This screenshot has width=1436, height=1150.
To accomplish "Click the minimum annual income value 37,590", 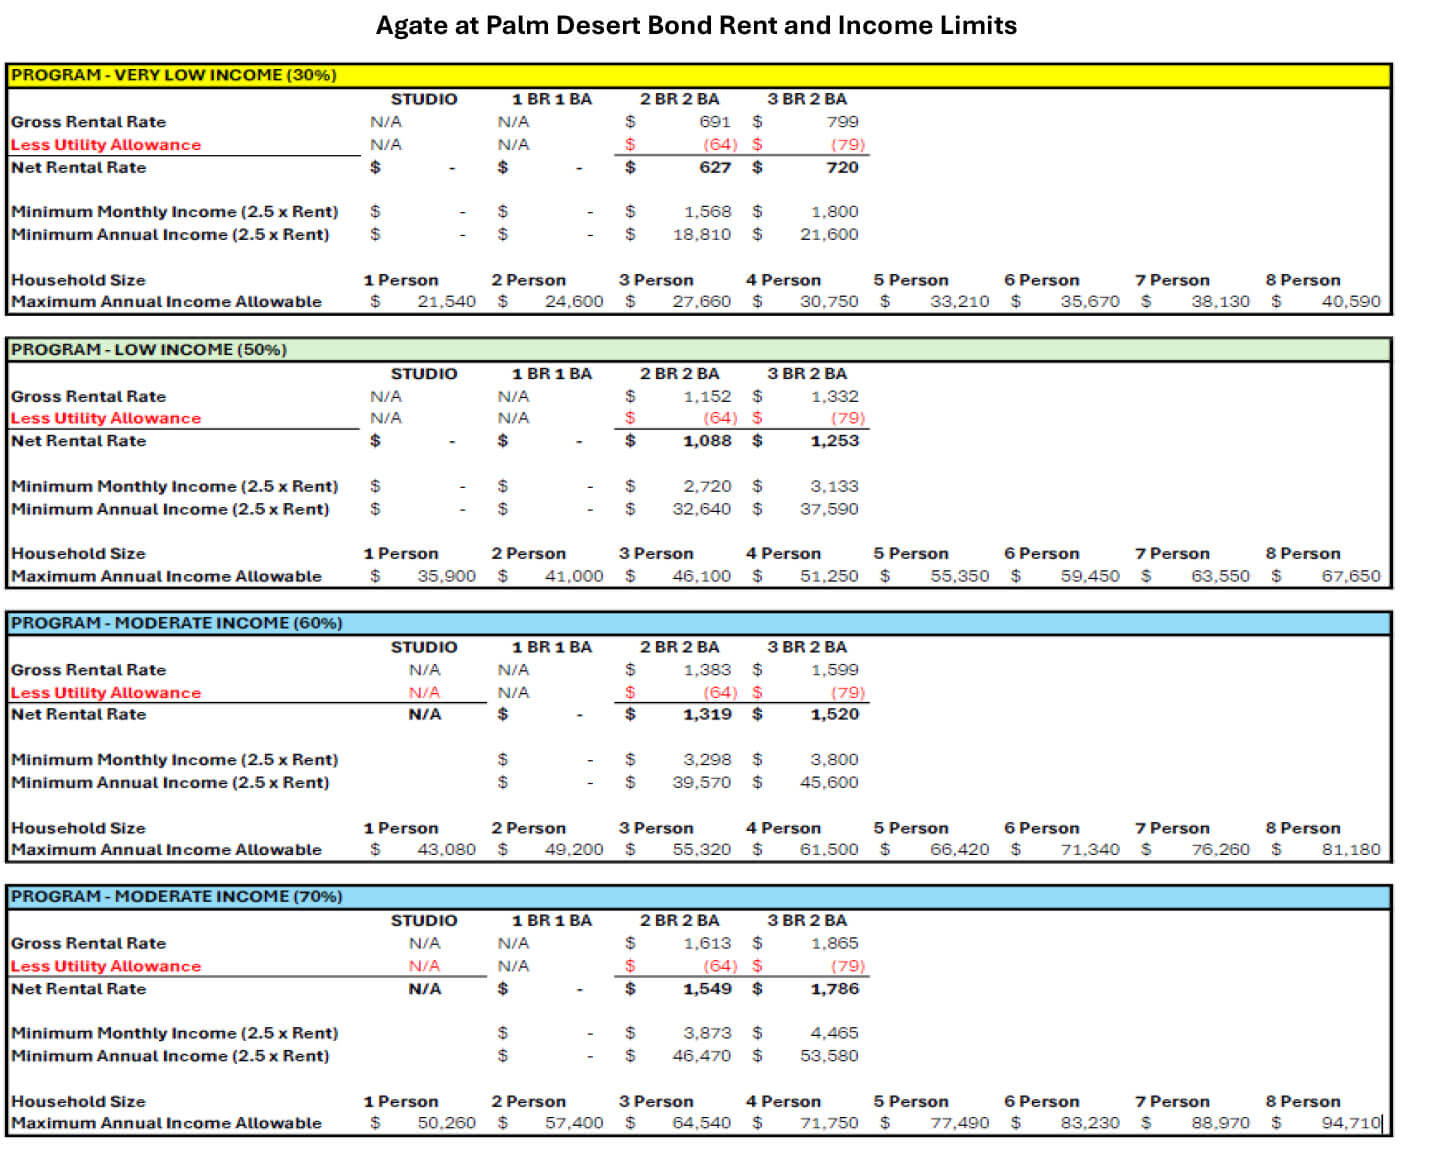I will 829,510.
